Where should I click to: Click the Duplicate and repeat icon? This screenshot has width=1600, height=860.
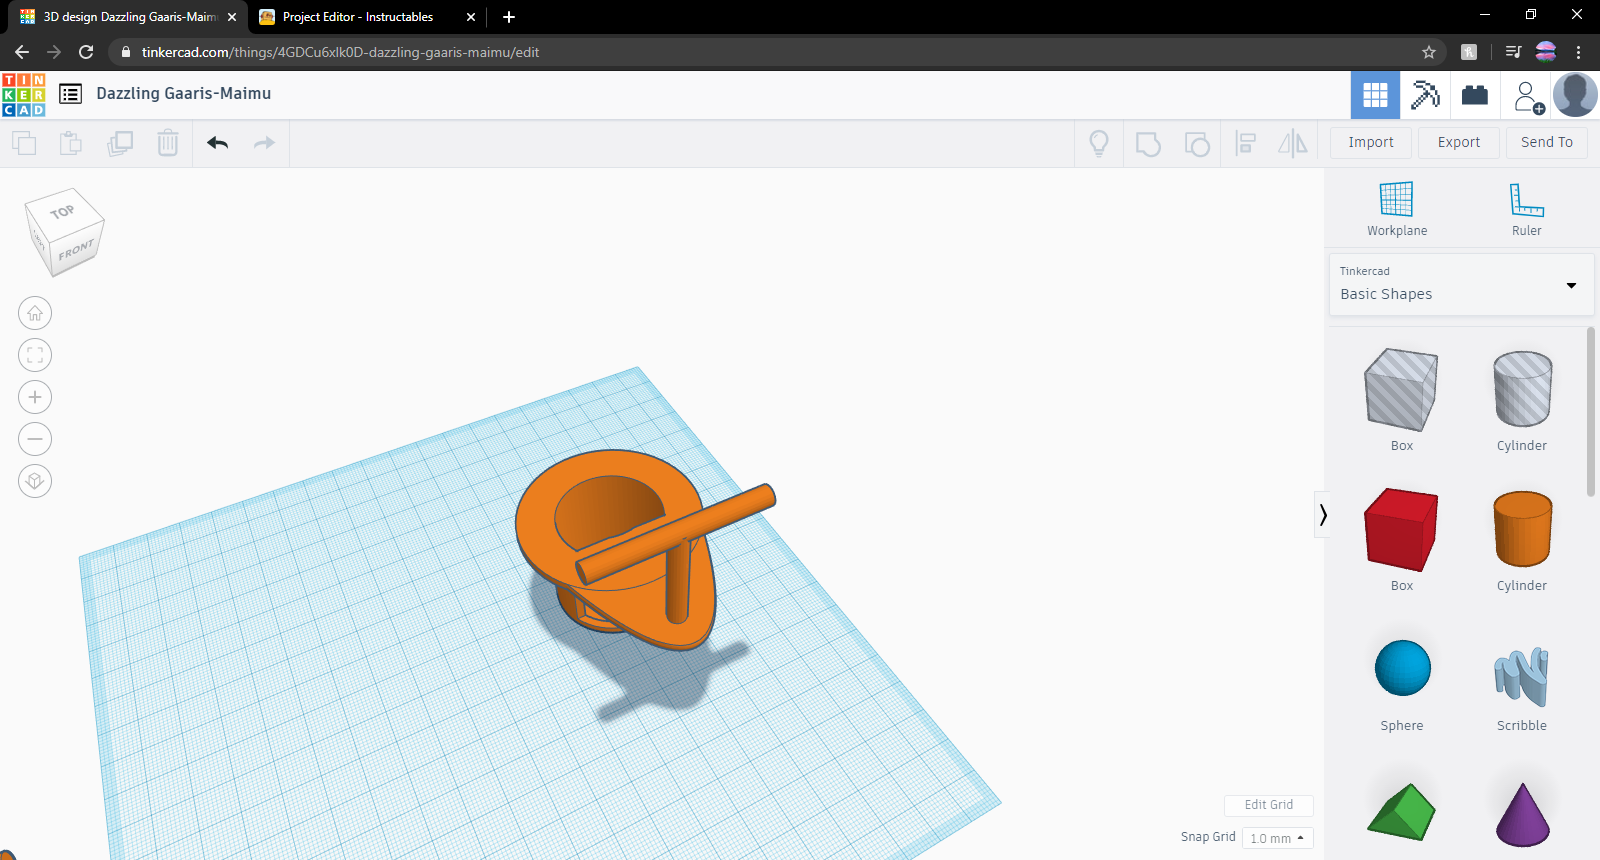coord(120,143)
